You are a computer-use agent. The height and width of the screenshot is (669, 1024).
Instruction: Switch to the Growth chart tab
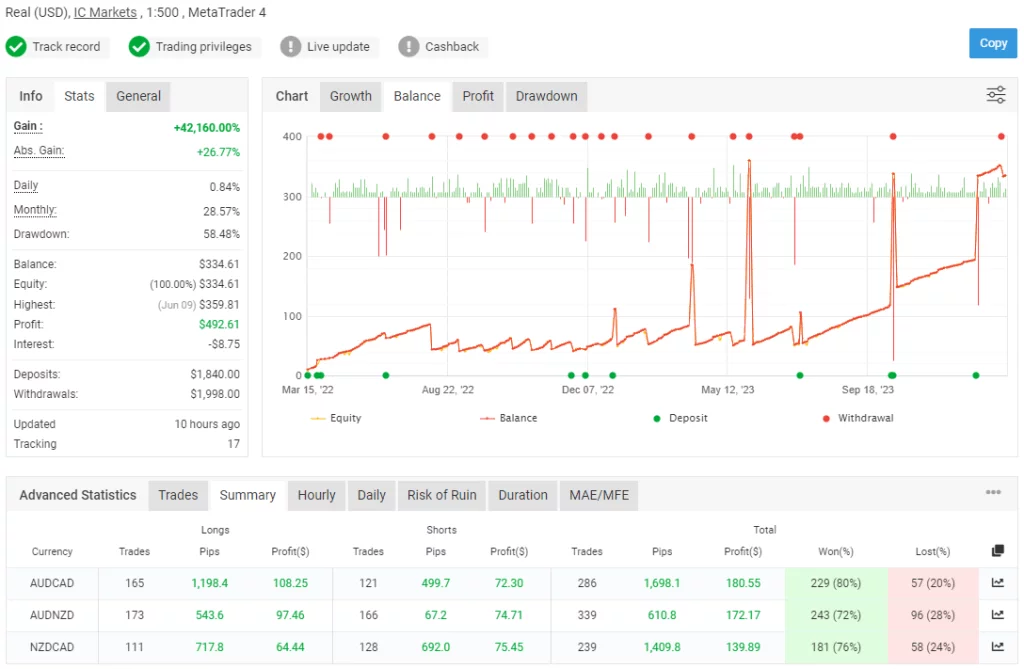(350, 96)
